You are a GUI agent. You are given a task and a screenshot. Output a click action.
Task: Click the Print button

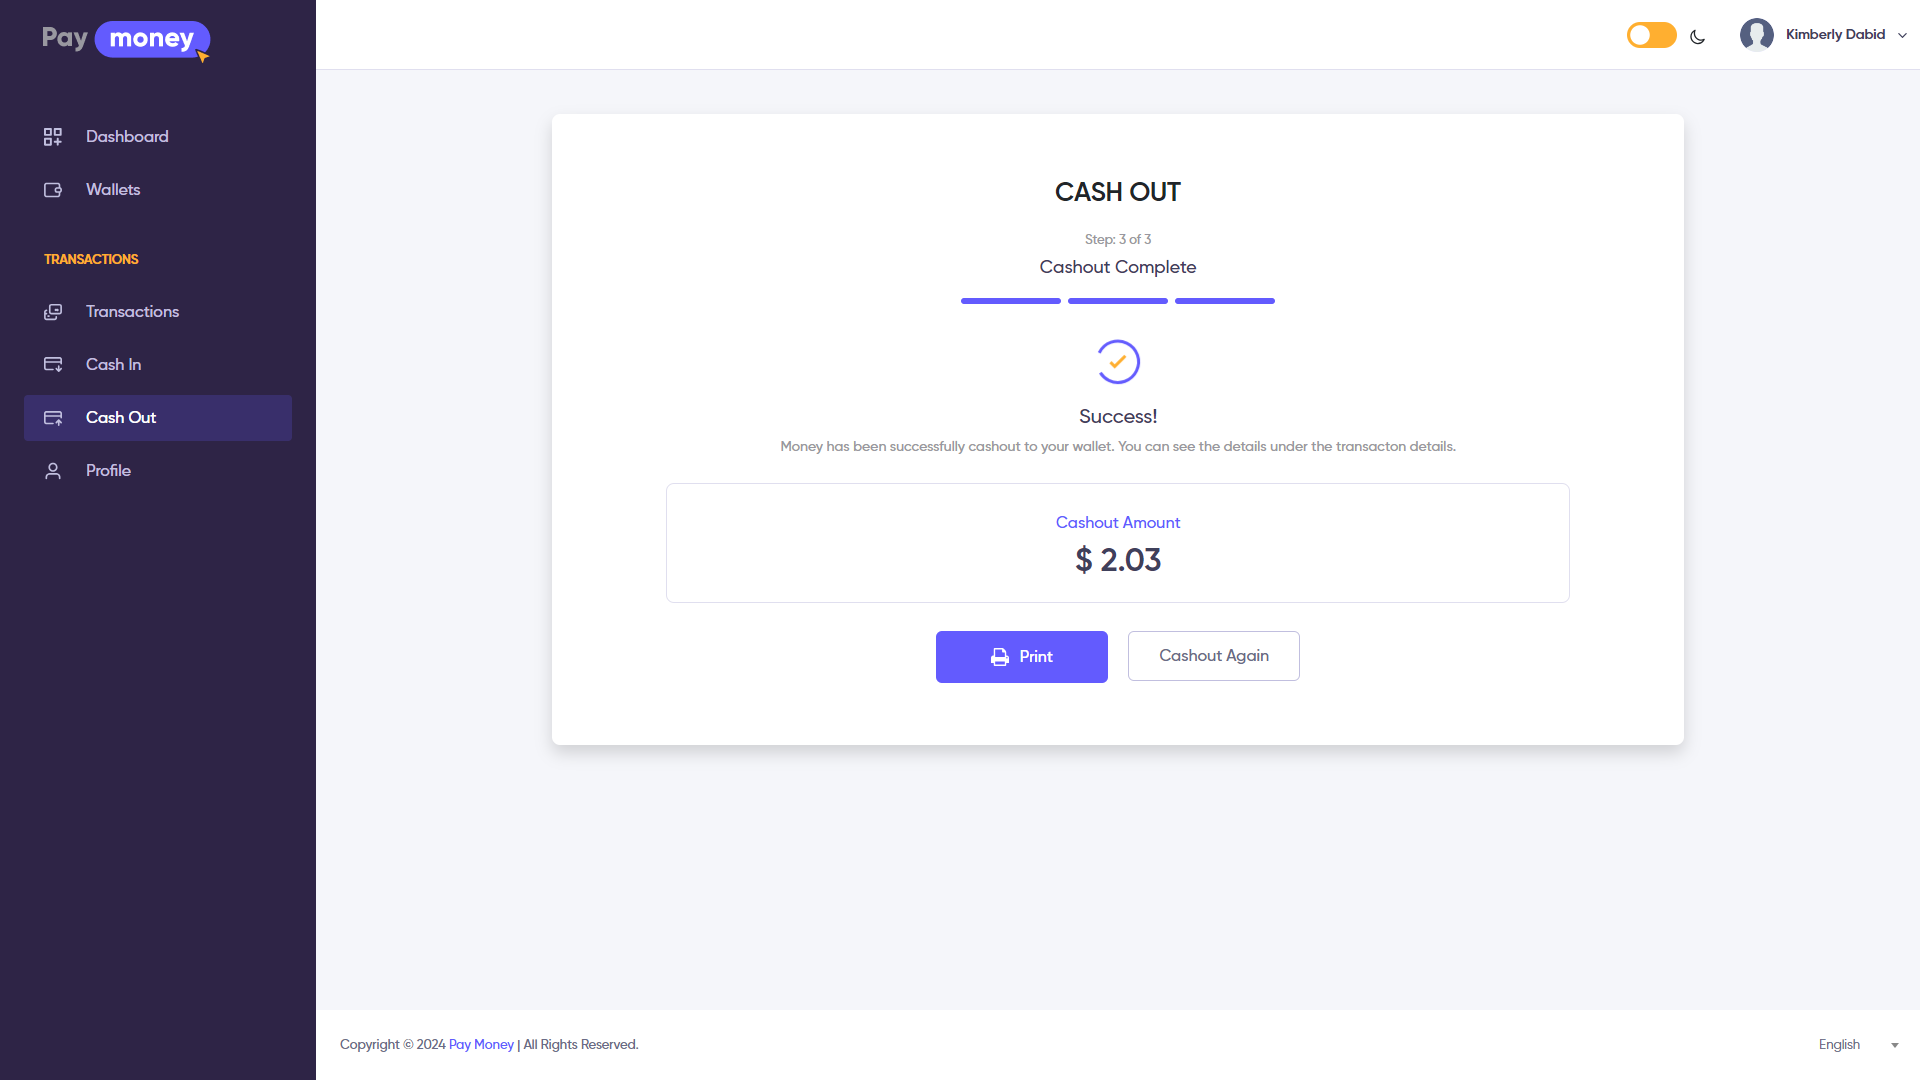tap(1021, 657)
